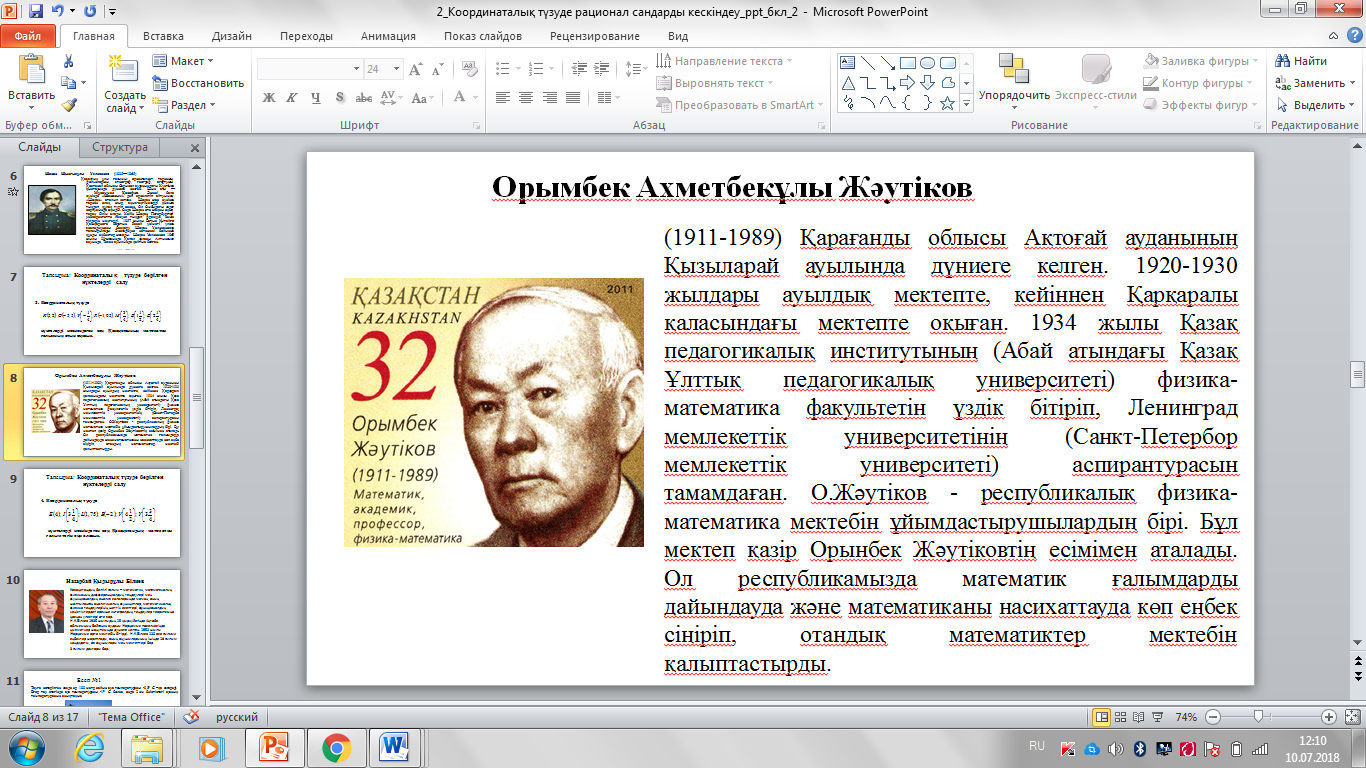Screen dimensions: 1366x768
Task: Click the right arrow shape in gallery
Action: [x=908, y=82]
